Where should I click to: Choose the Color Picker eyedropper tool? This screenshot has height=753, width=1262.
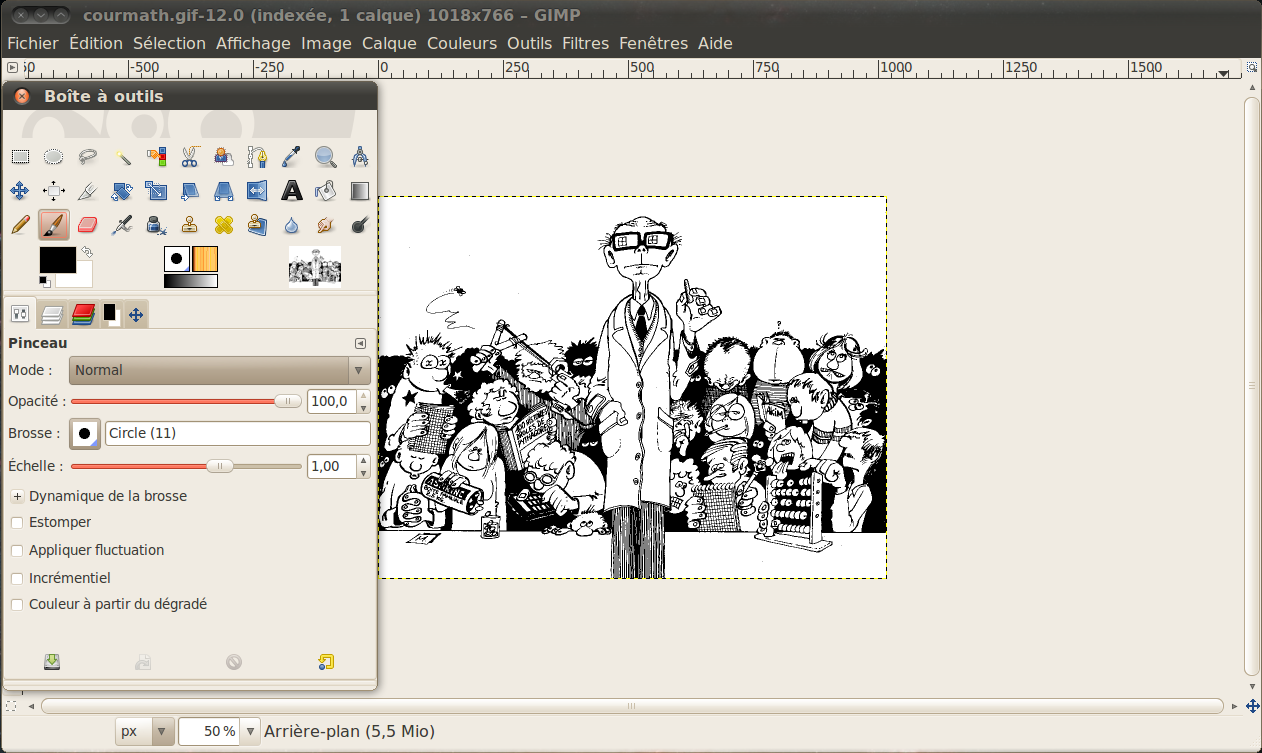point(291,156)
